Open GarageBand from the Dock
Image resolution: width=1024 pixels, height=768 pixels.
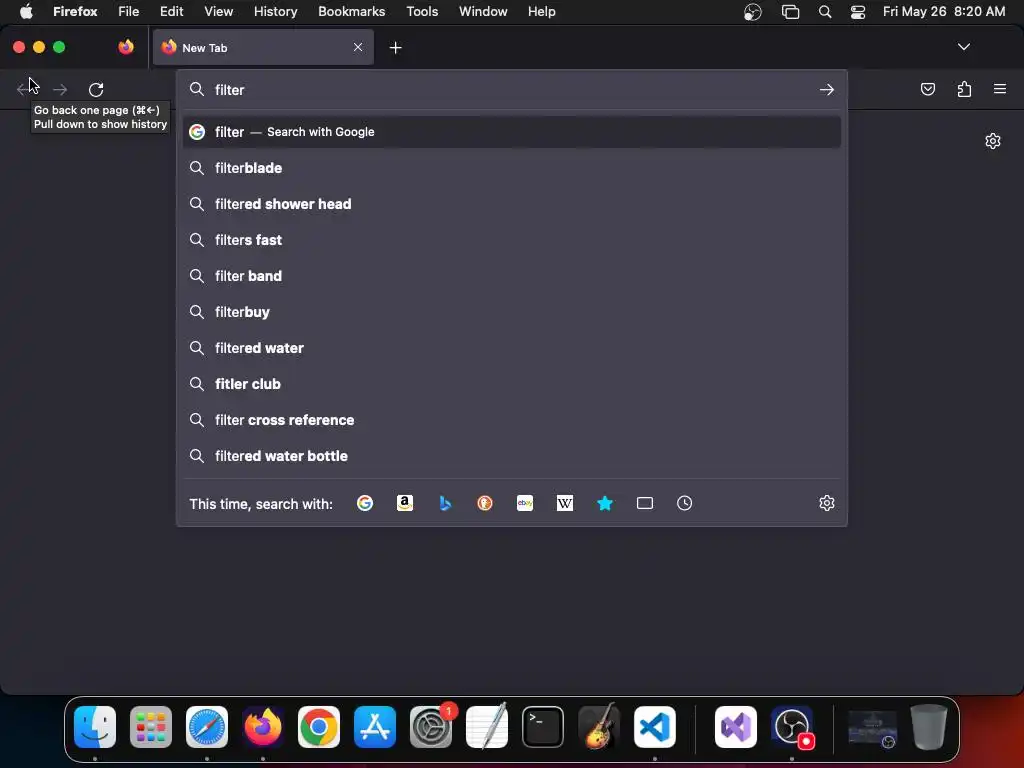click(x=599, y=727)
